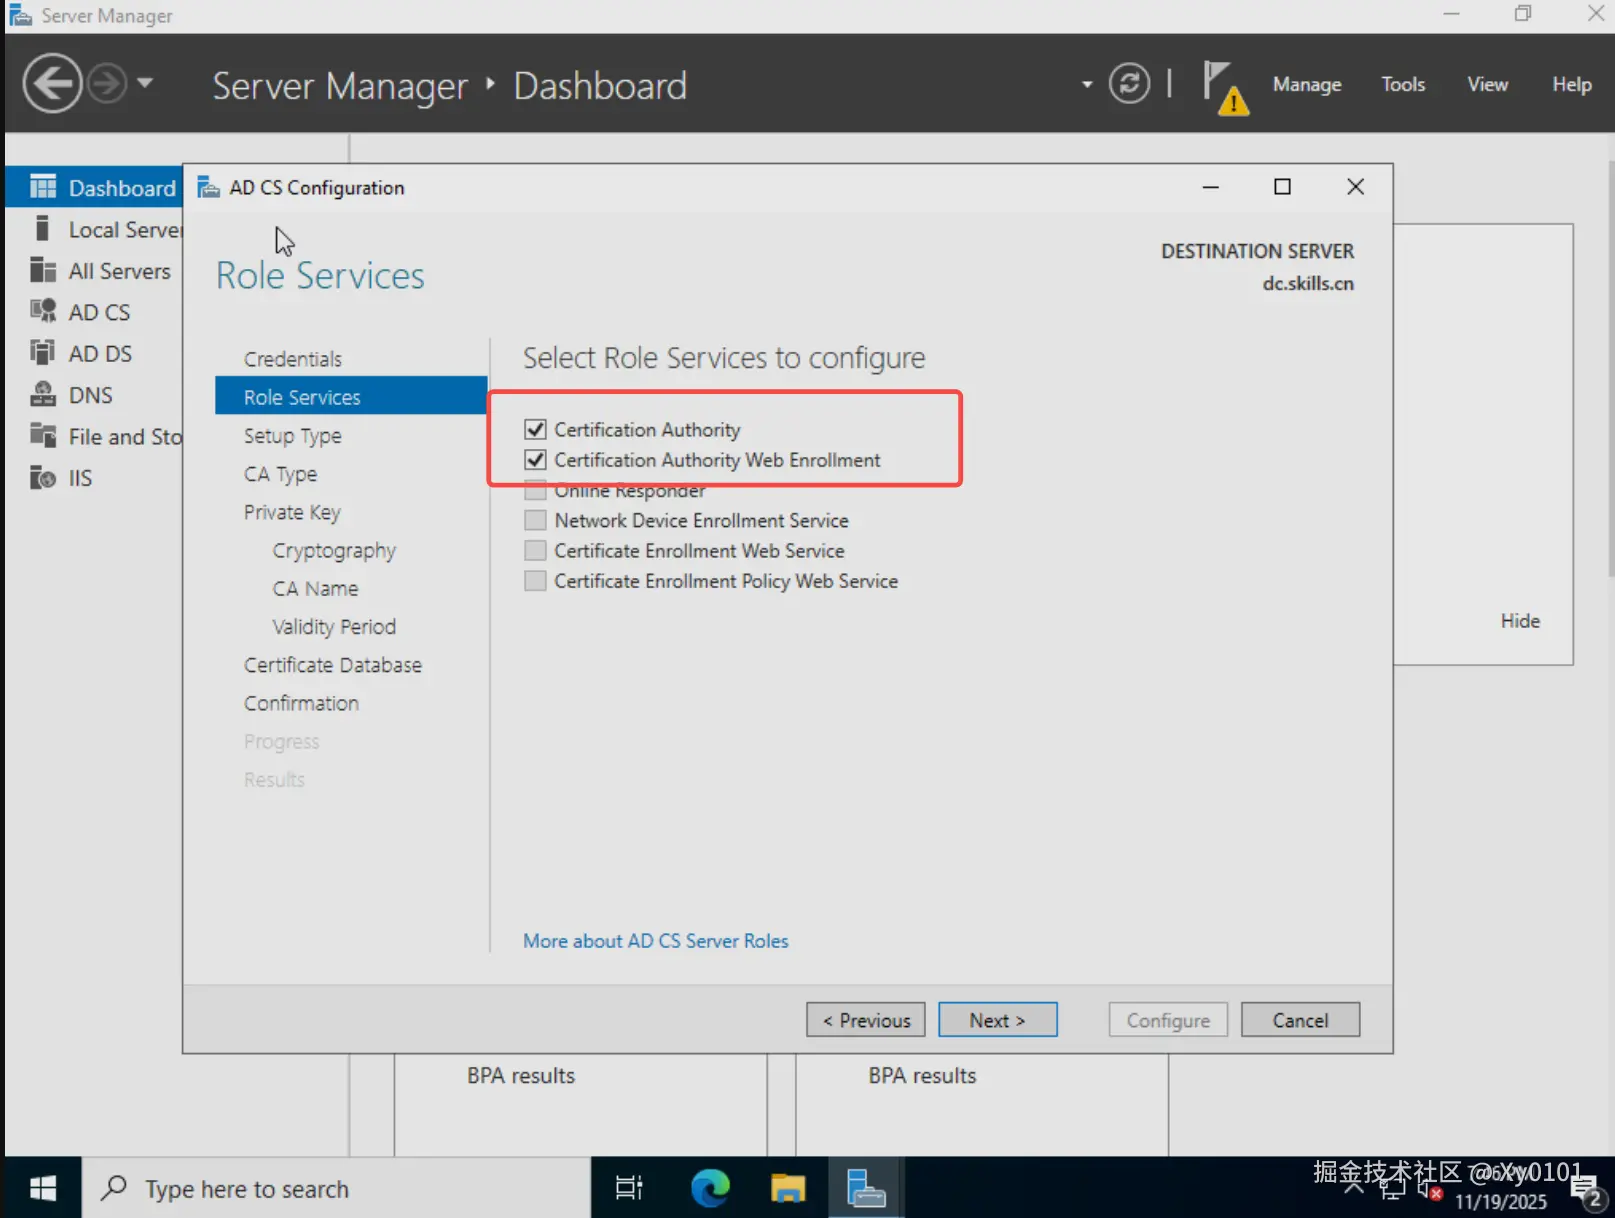Switch to Server Manager taskbar icon

pyautogui.click(x=866, y=1188)
